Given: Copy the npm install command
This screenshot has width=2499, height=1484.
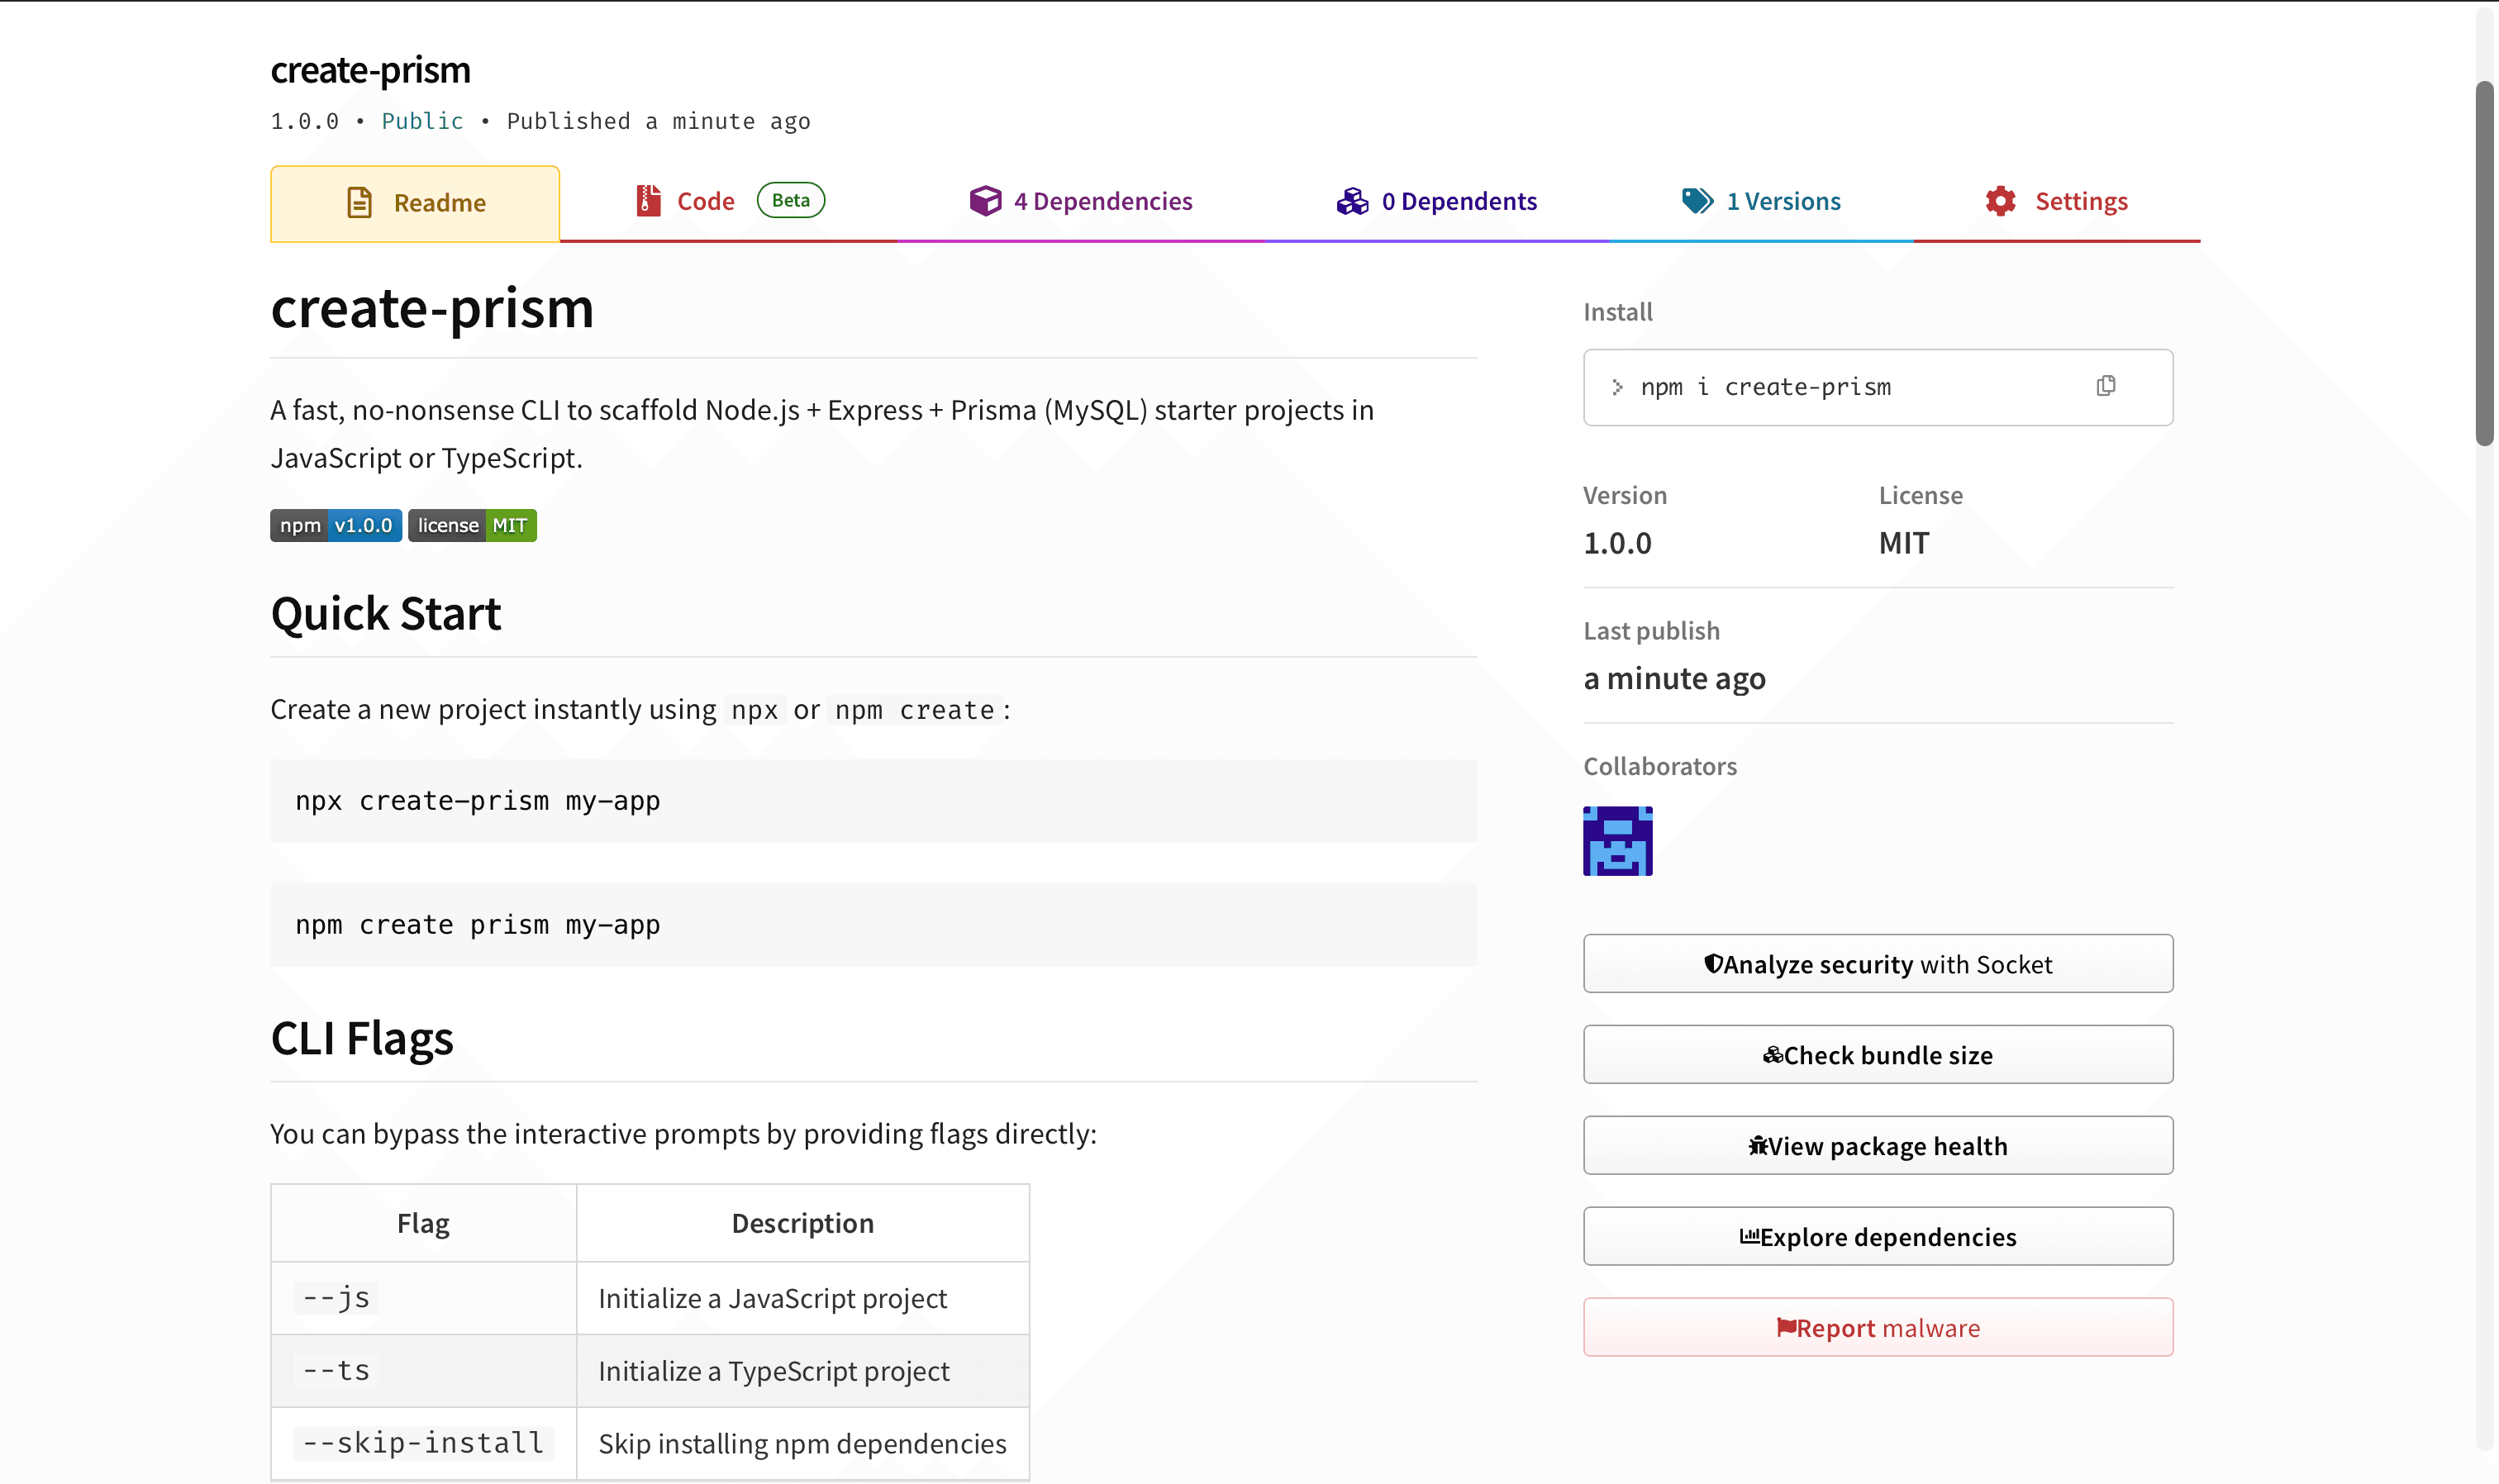Looking at the screenshot, I should click(x=2105, y=386).
